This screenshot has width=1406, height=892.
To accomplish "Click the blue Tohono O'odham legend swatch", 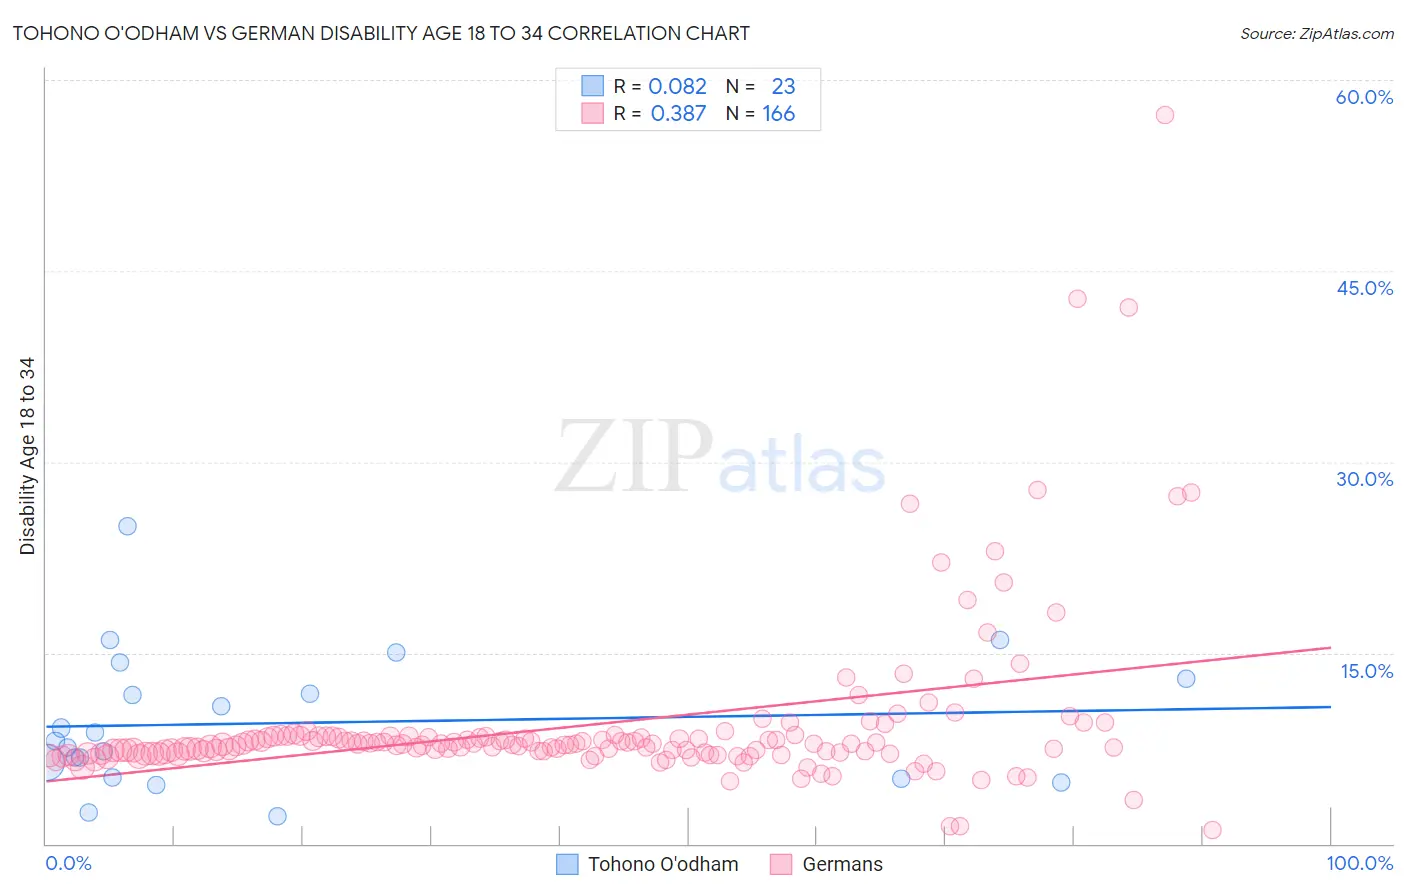I will [567, 864].
